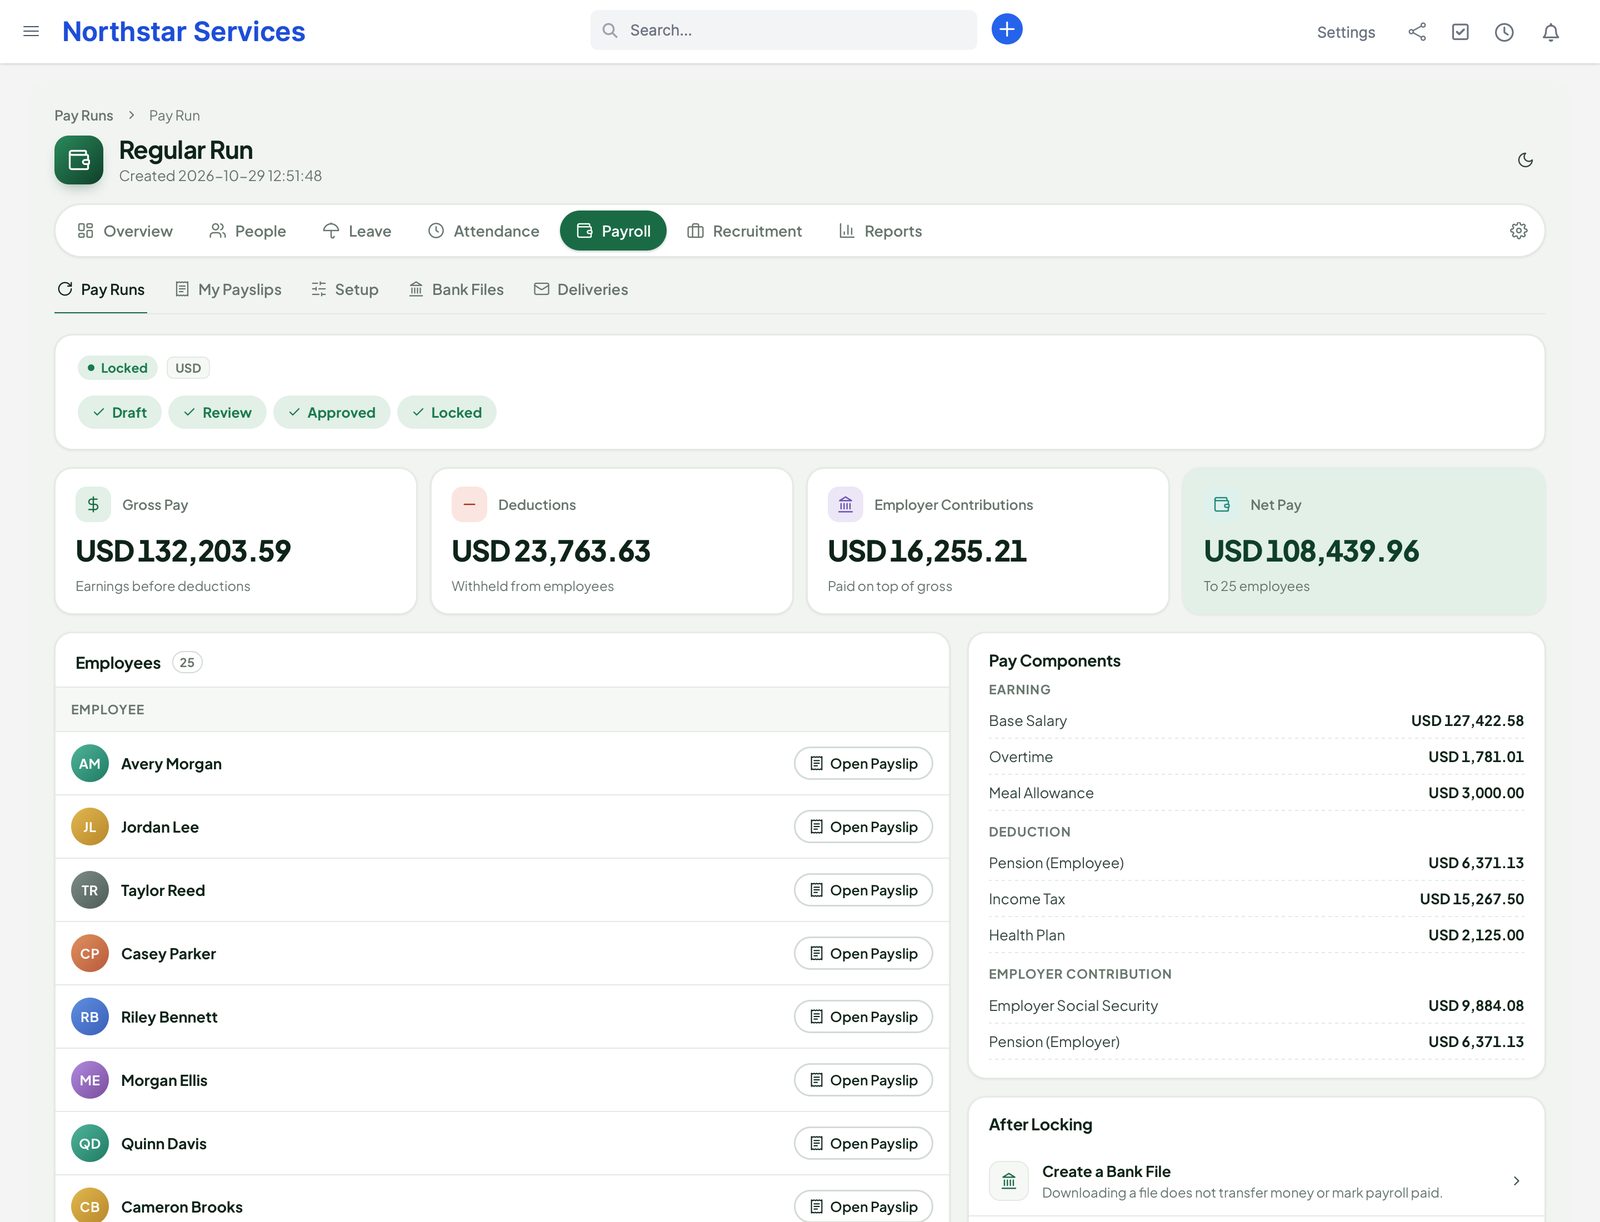1600x1222 pixels.
Task: Click the Review stage chip
Action: coord(217,412)
